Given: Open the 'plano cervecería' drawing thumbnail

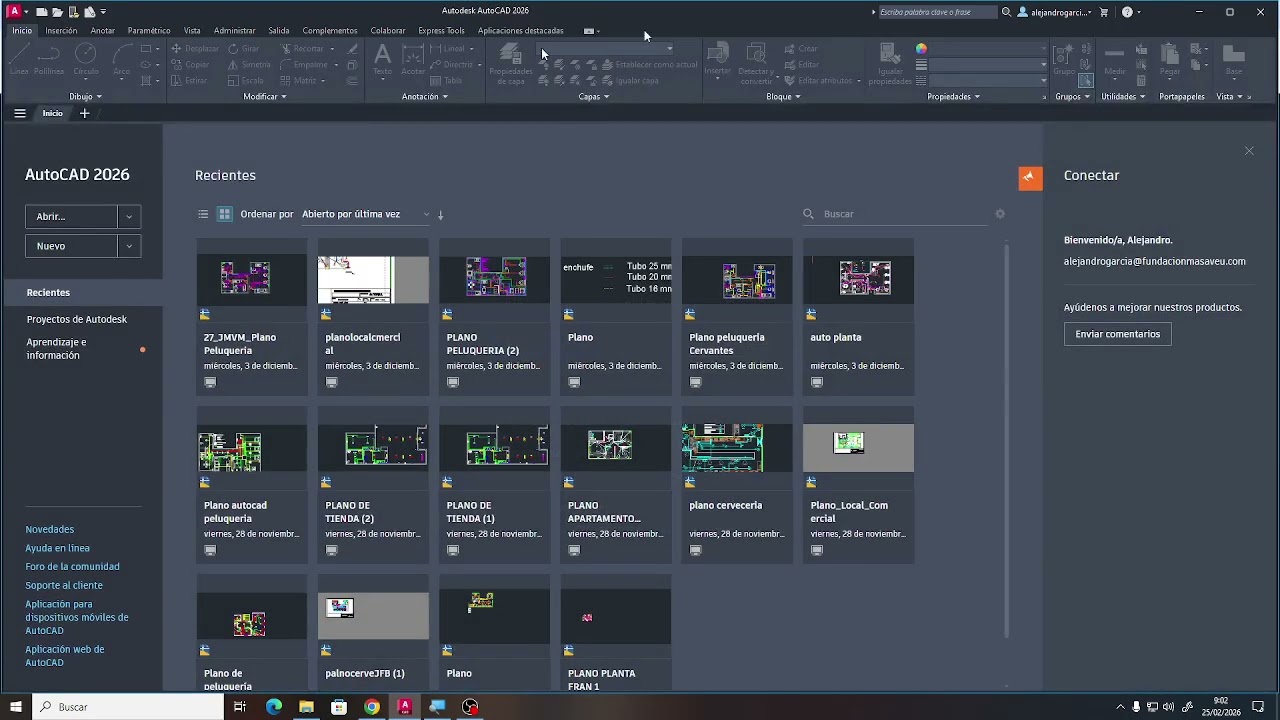Looking at the screenshot, I should (x=737, y=448).
